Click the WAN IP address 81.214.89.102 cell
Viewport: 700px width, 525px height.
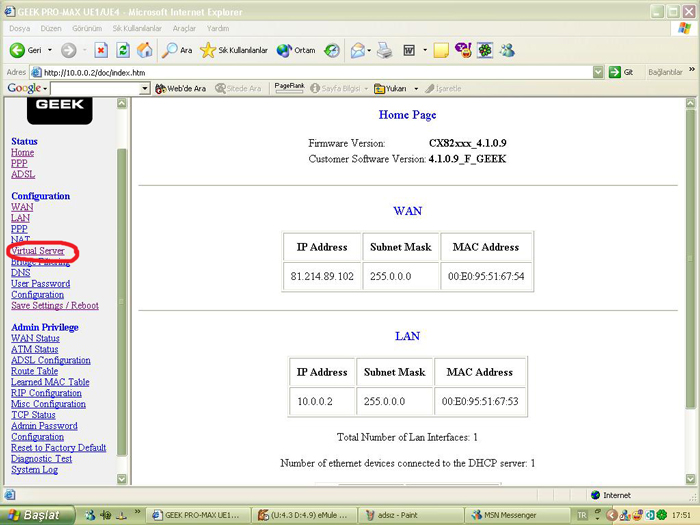coord(322,276)
